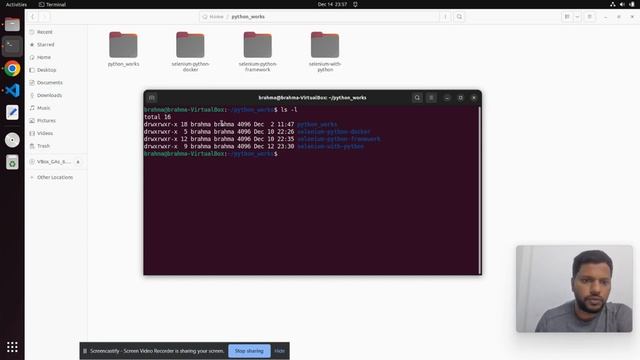This screenshot has width=640, height=360.
Task: Open the Trash icon in the dock
Action: [x=12, y=162]
